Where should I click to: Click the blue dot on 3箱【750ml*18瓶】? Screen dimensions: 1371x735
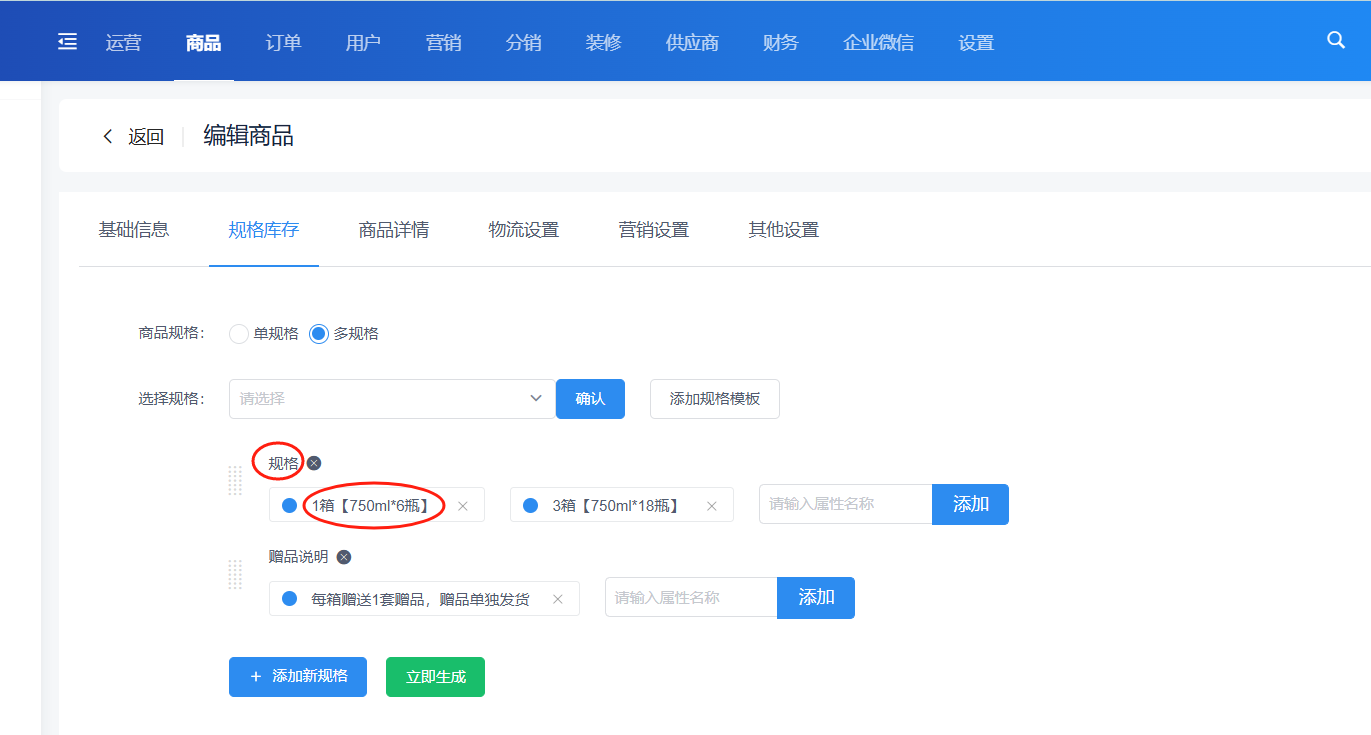tap(531, 506)
